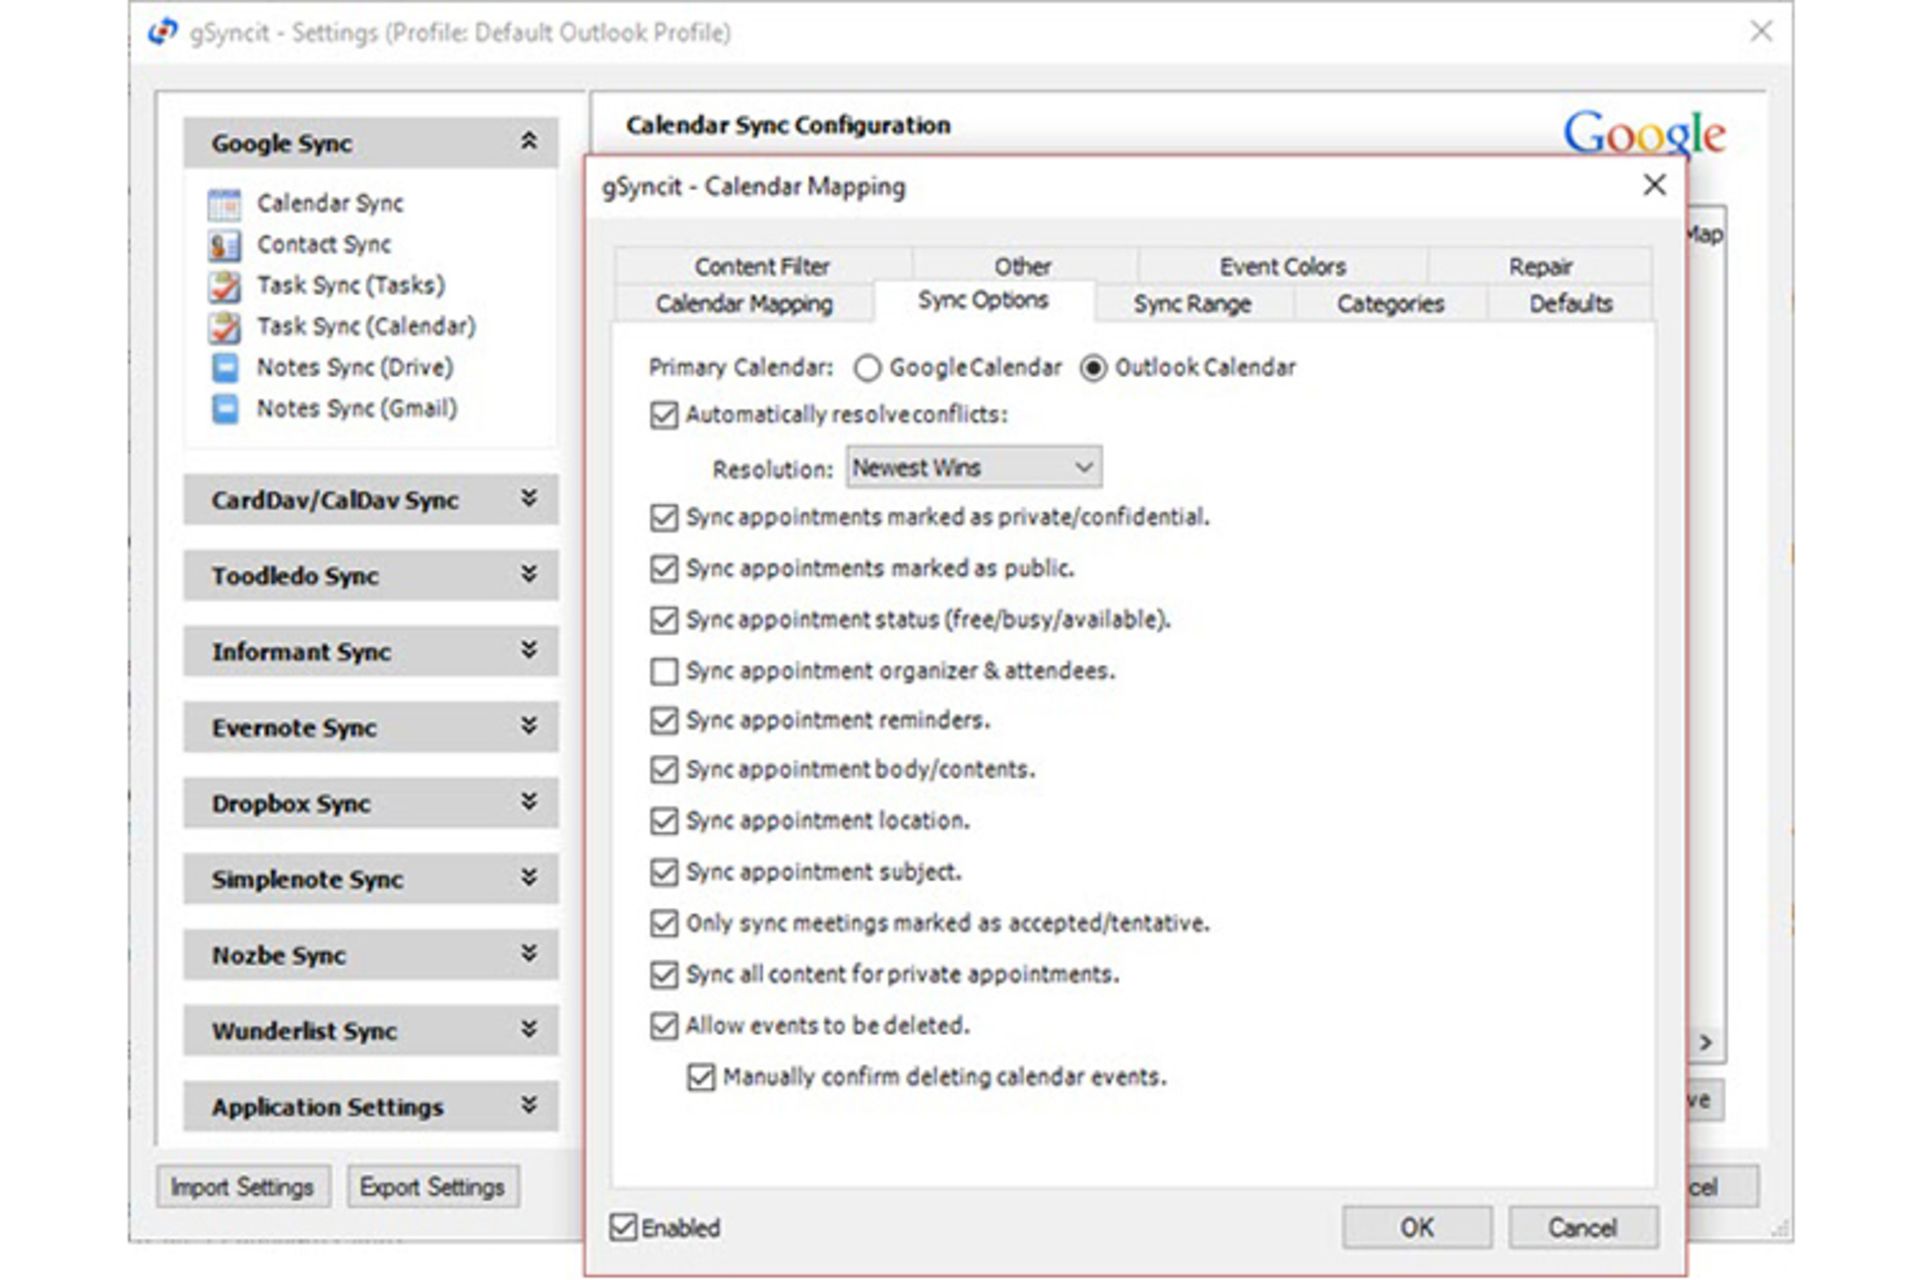Switch to the Categories tab
The image size is (1920, 1280).
pyautogui.click(x=1390, y=303)
